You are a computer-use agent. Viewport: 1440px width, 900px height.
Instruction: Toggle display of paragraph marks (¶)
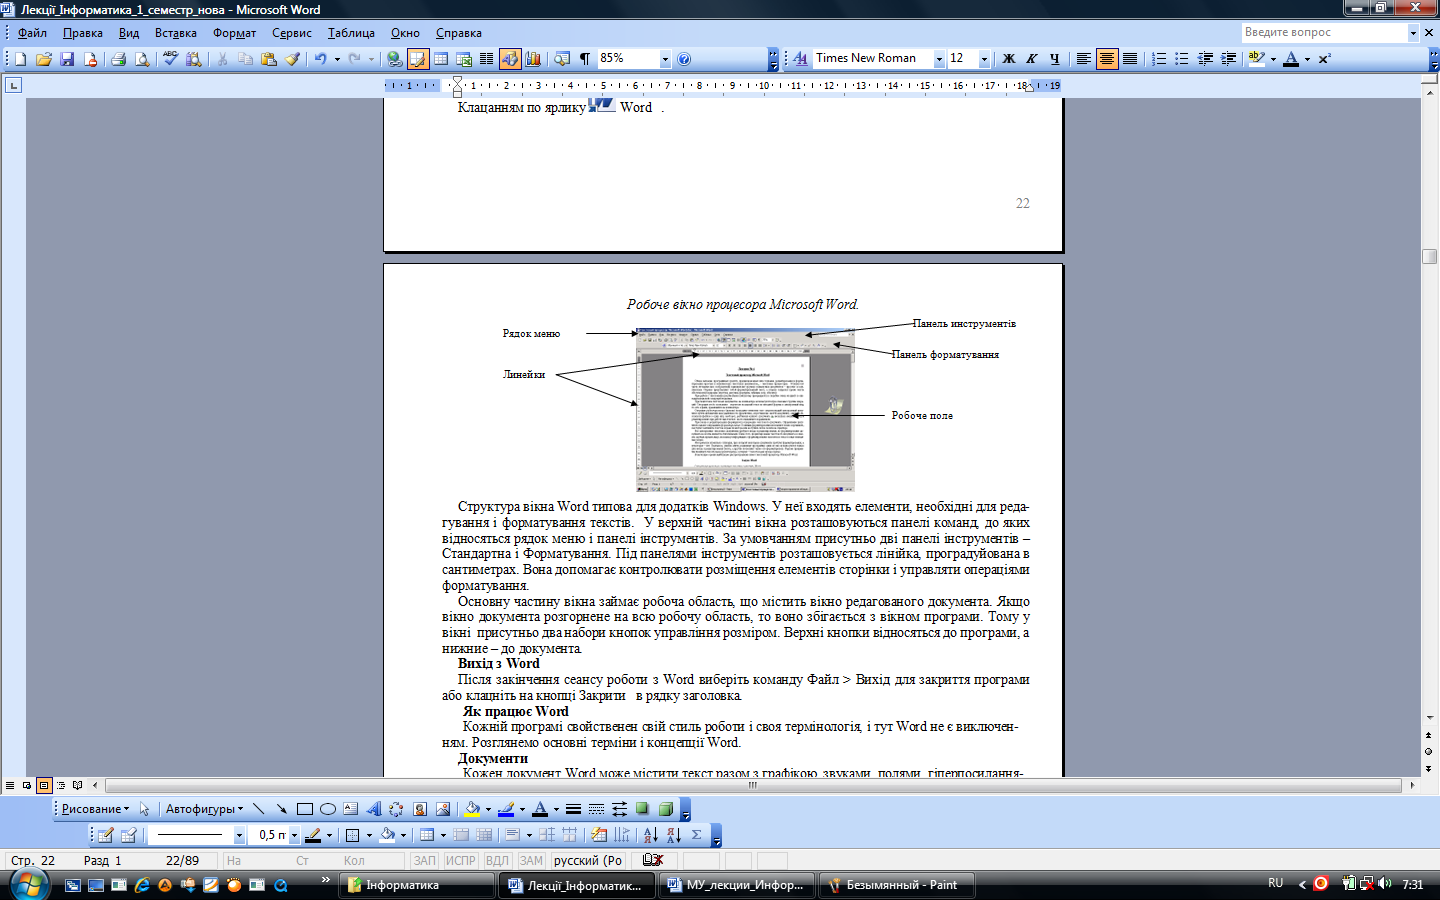[585, 59]
